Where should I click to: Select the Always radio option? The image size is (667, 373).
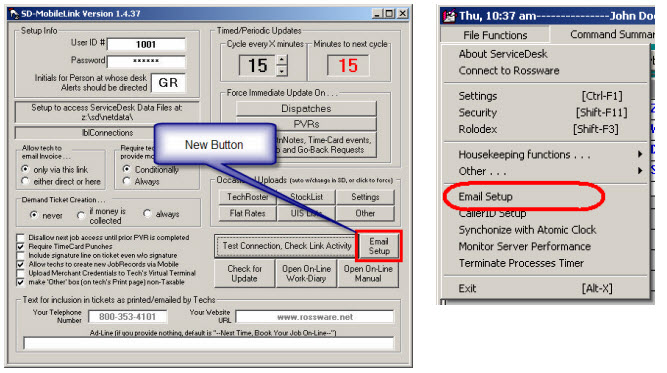[126, 181]
